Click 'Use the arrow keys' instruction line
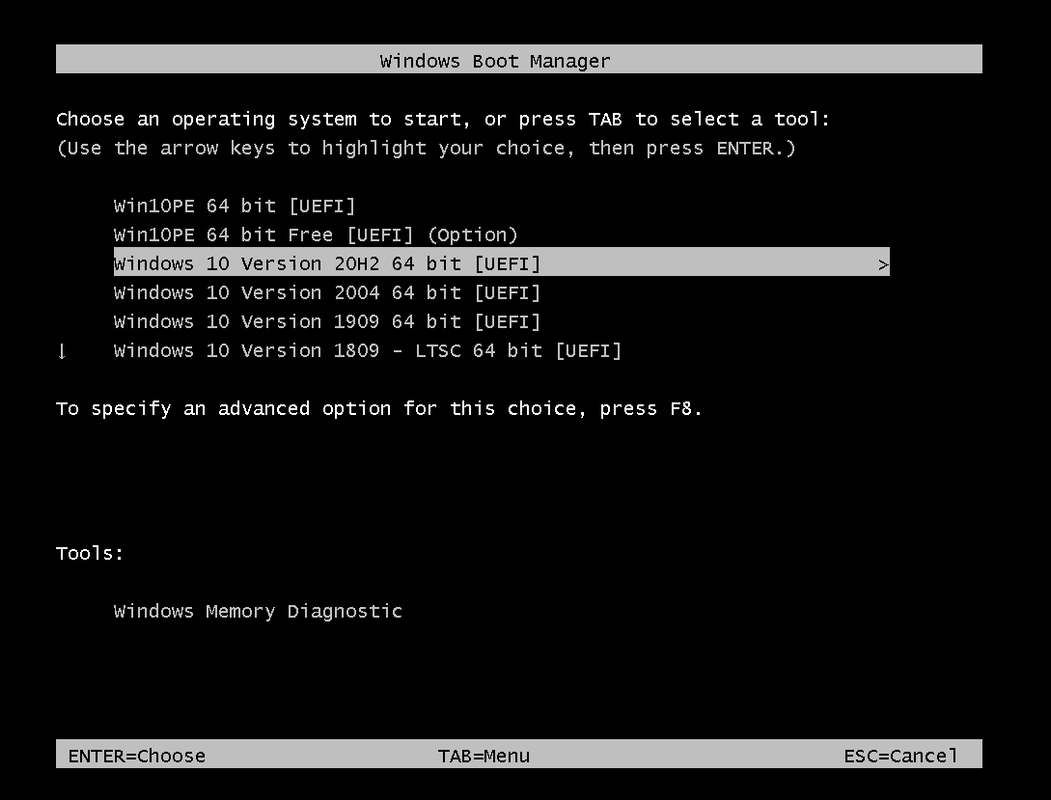Image resolution: width=1051 pixels, height=800 pixels. (x=426, y=148)
